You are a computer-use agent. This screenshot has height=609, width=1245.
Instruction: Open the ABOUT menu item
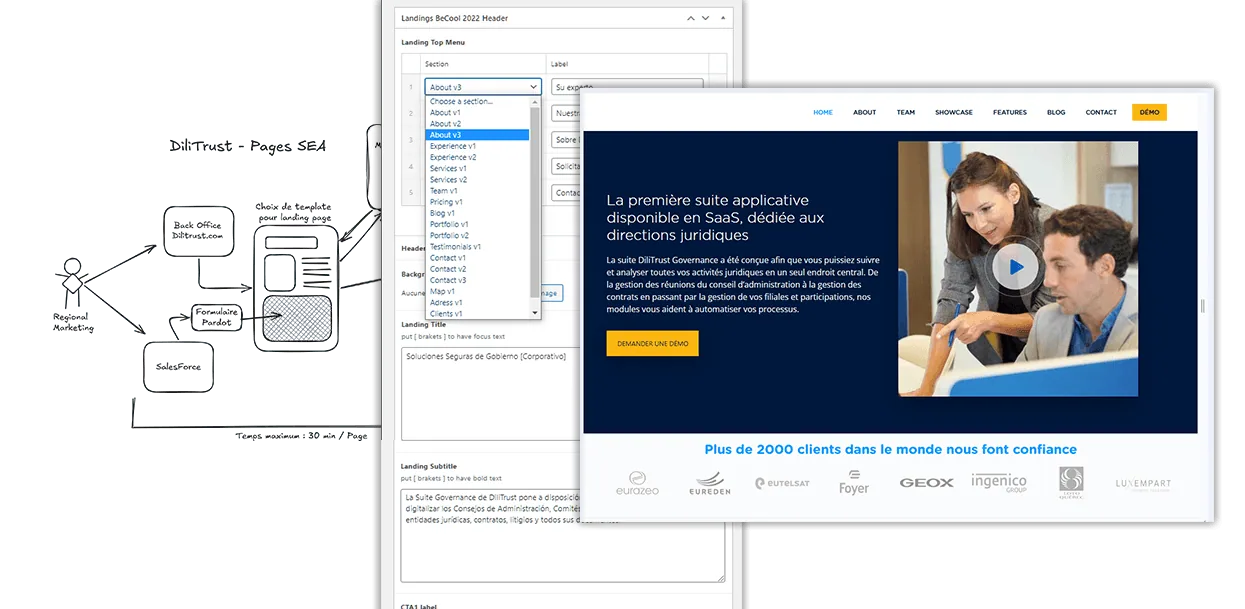point(864,112)
